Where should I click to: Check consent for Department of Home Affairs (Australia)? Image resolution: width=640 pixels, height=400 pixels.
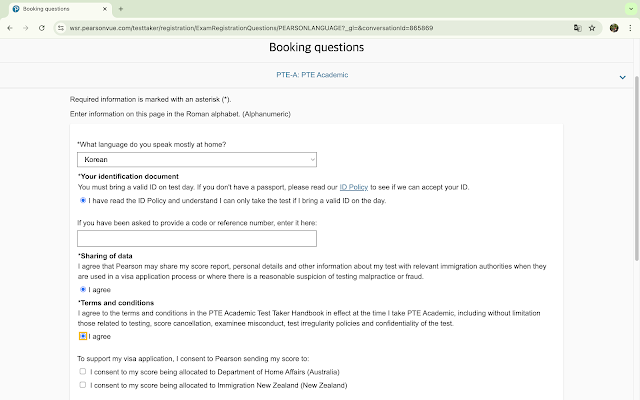(x=82, y=371)
